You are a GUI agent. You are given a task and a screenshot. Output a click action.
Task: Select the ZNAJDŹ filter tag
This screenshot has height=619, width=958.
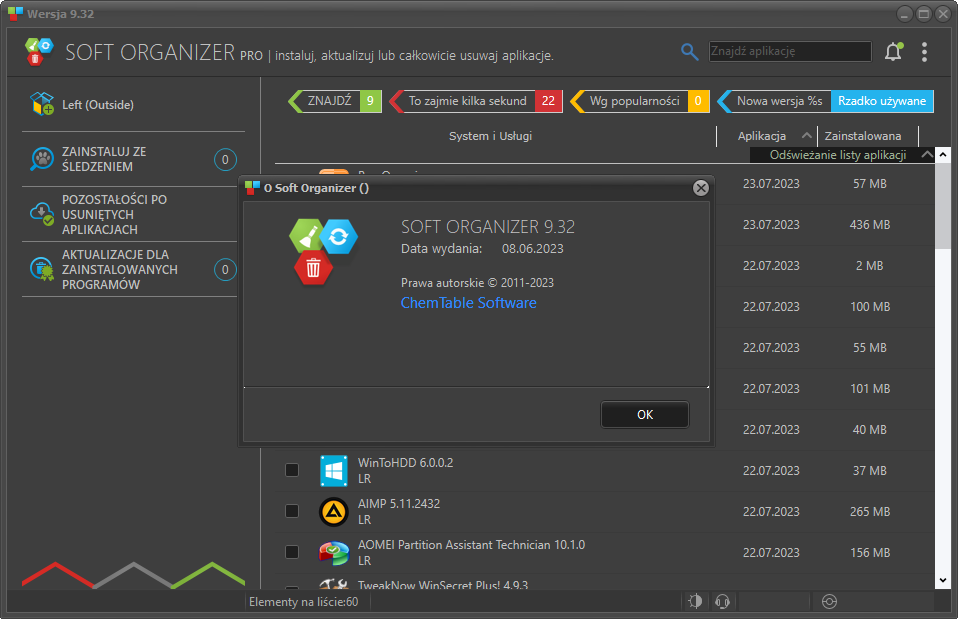point(334,101)
